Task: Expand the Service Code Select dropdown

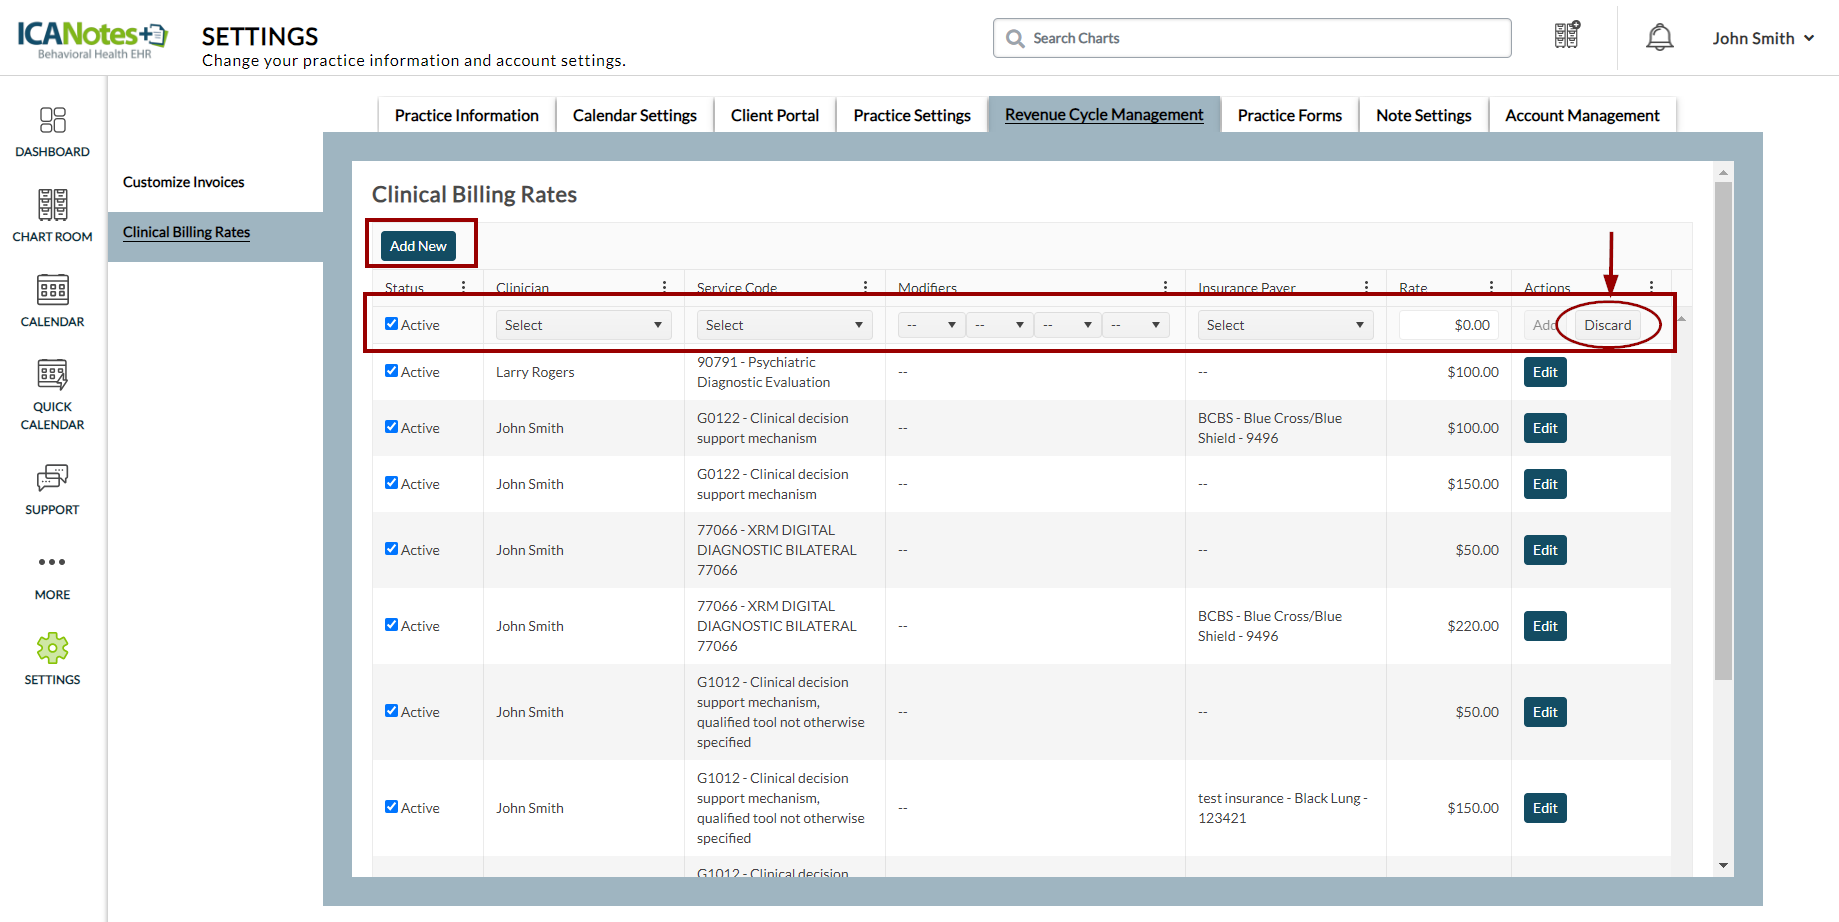Action: tap(784, 325)
